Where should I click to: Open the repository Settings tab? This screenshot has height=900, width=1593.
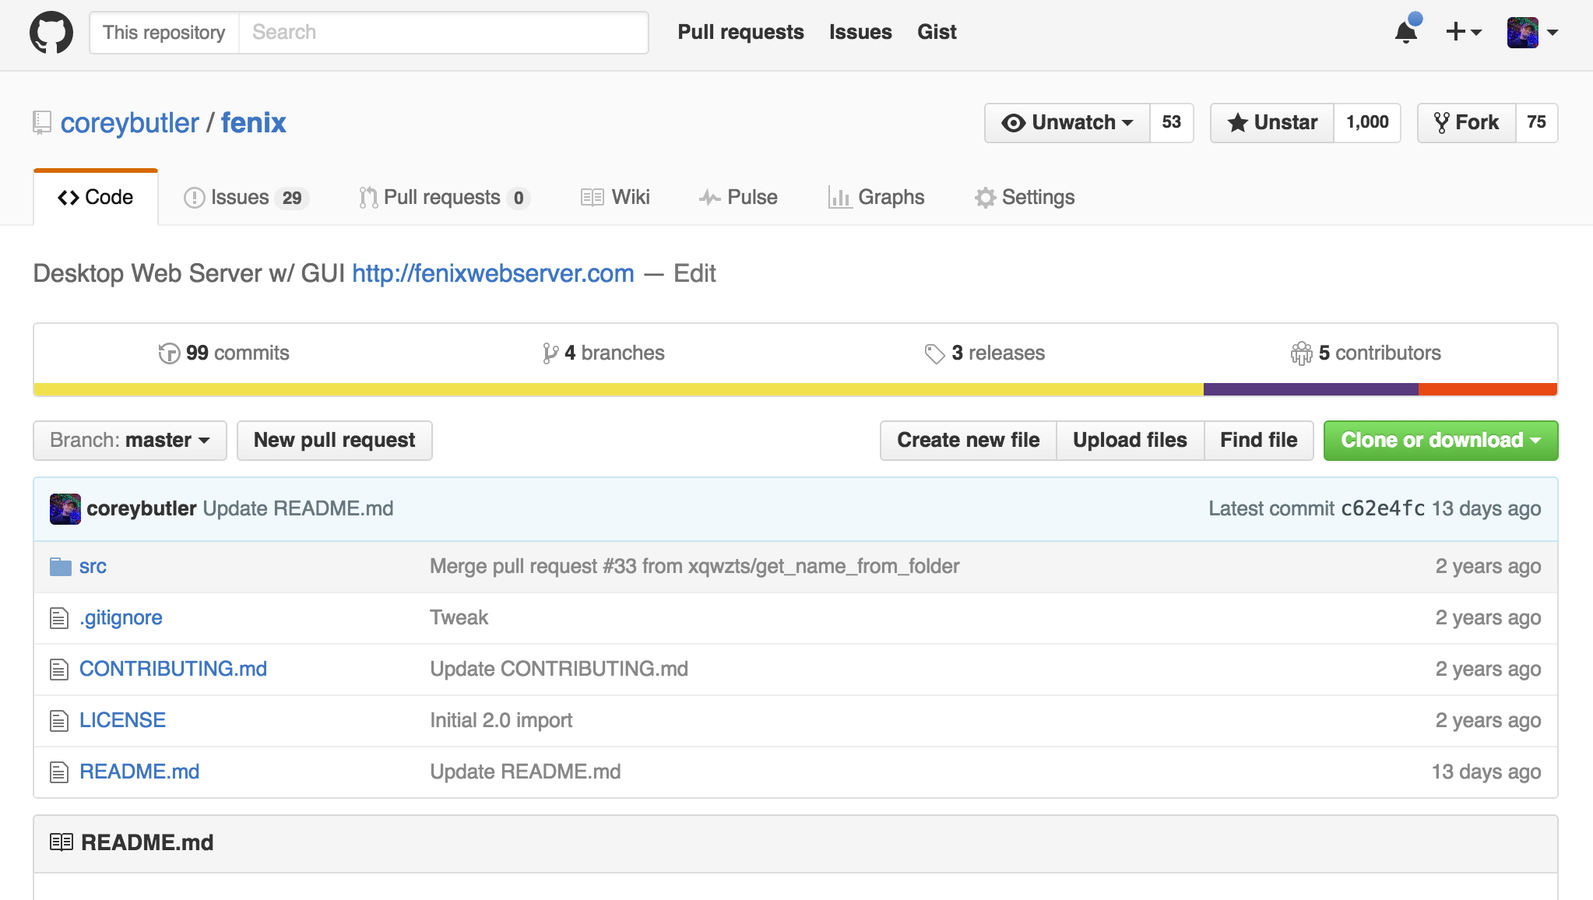(1025, 197)
